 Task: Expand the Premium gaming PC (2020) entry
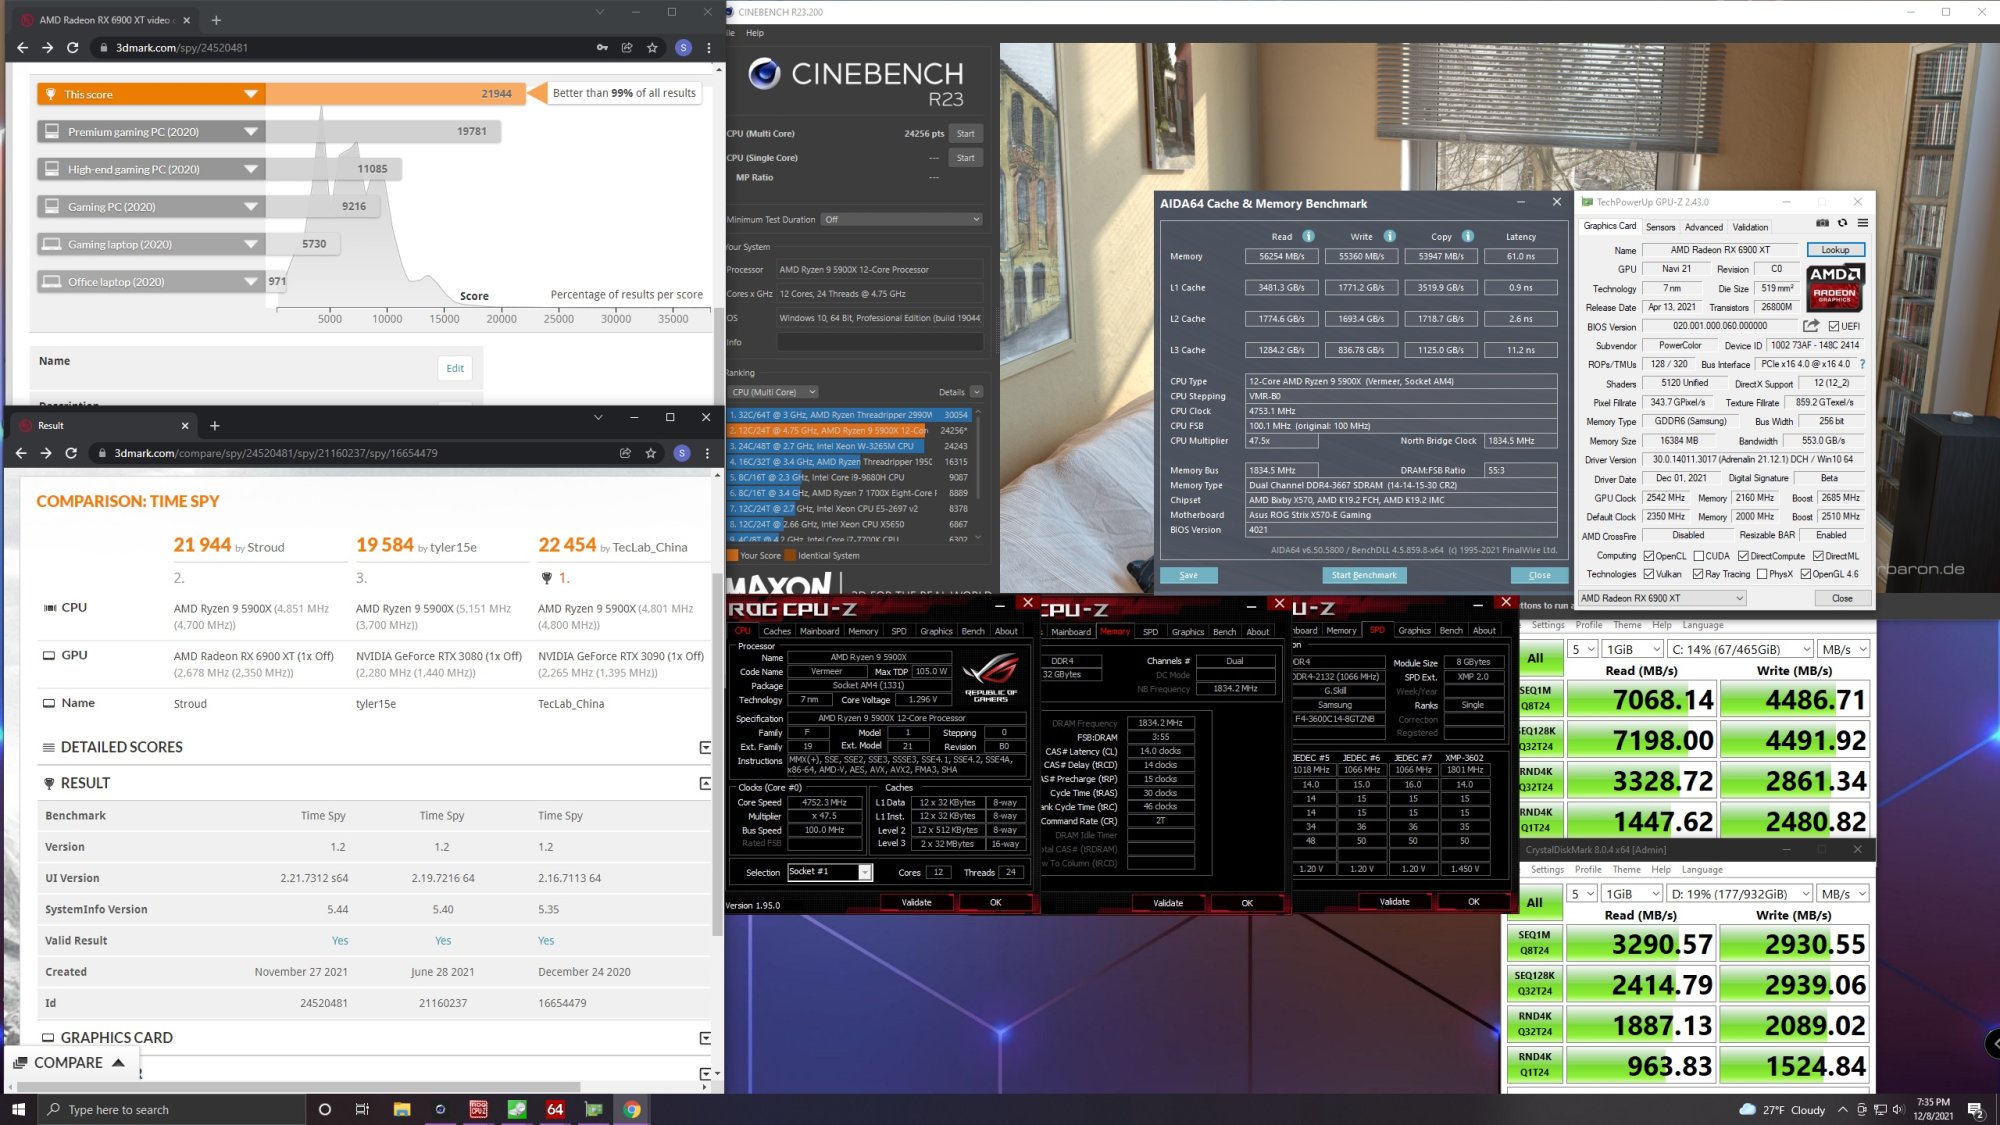pos(251,131)
